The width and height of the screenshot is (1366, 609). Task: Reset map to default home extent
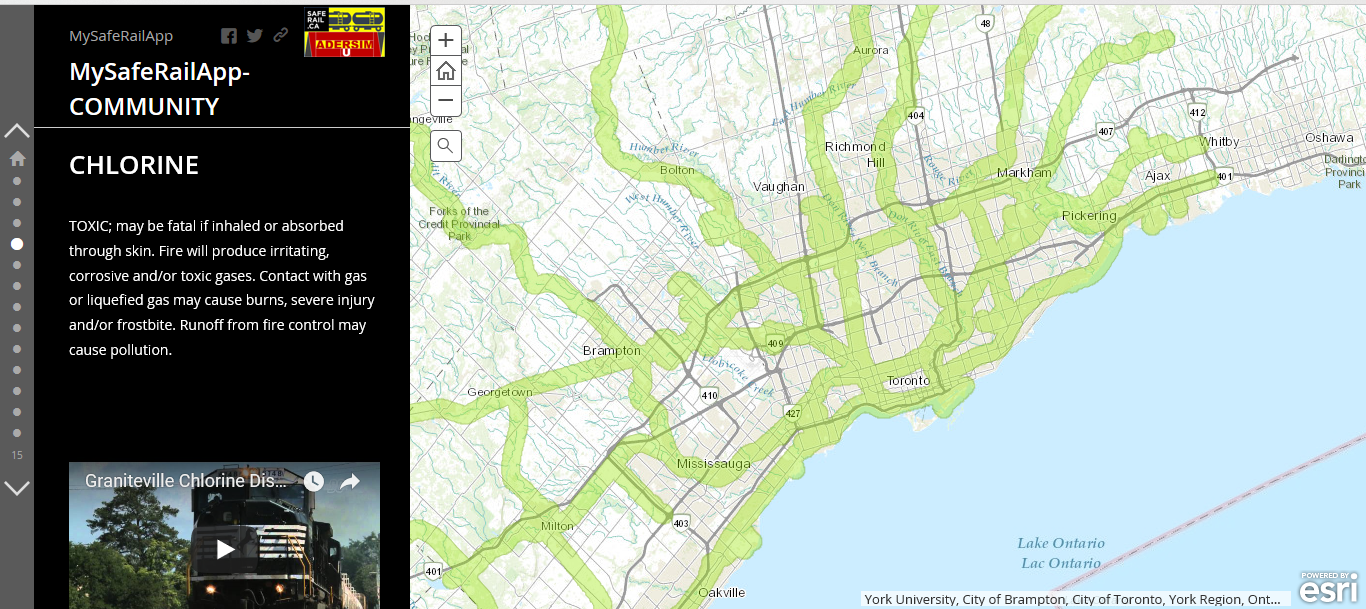tap(446, 71)
